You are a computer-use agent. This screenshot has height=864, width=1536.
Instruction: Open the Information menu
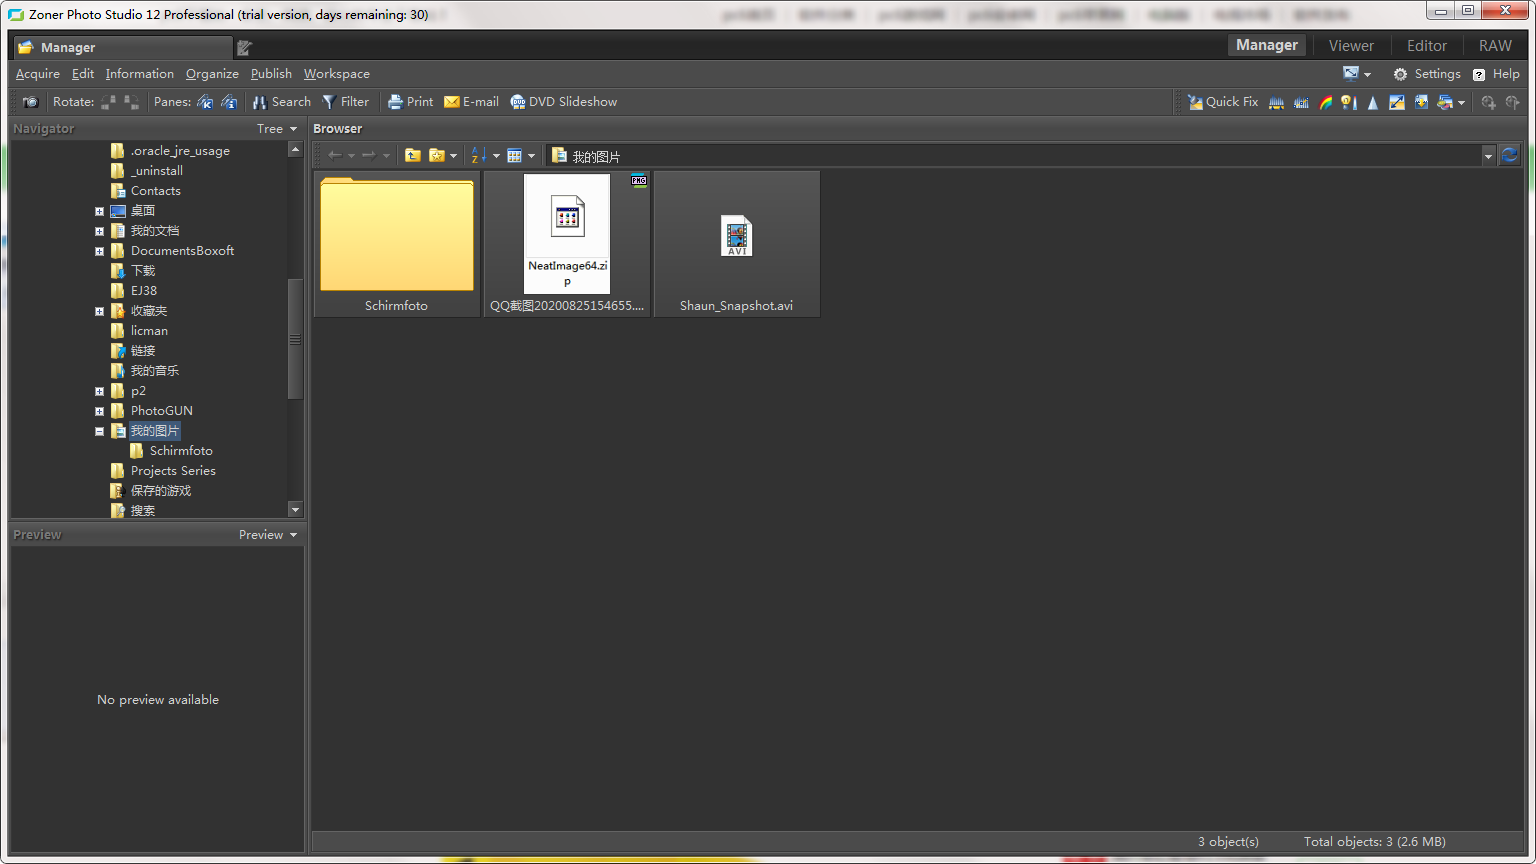140,74
